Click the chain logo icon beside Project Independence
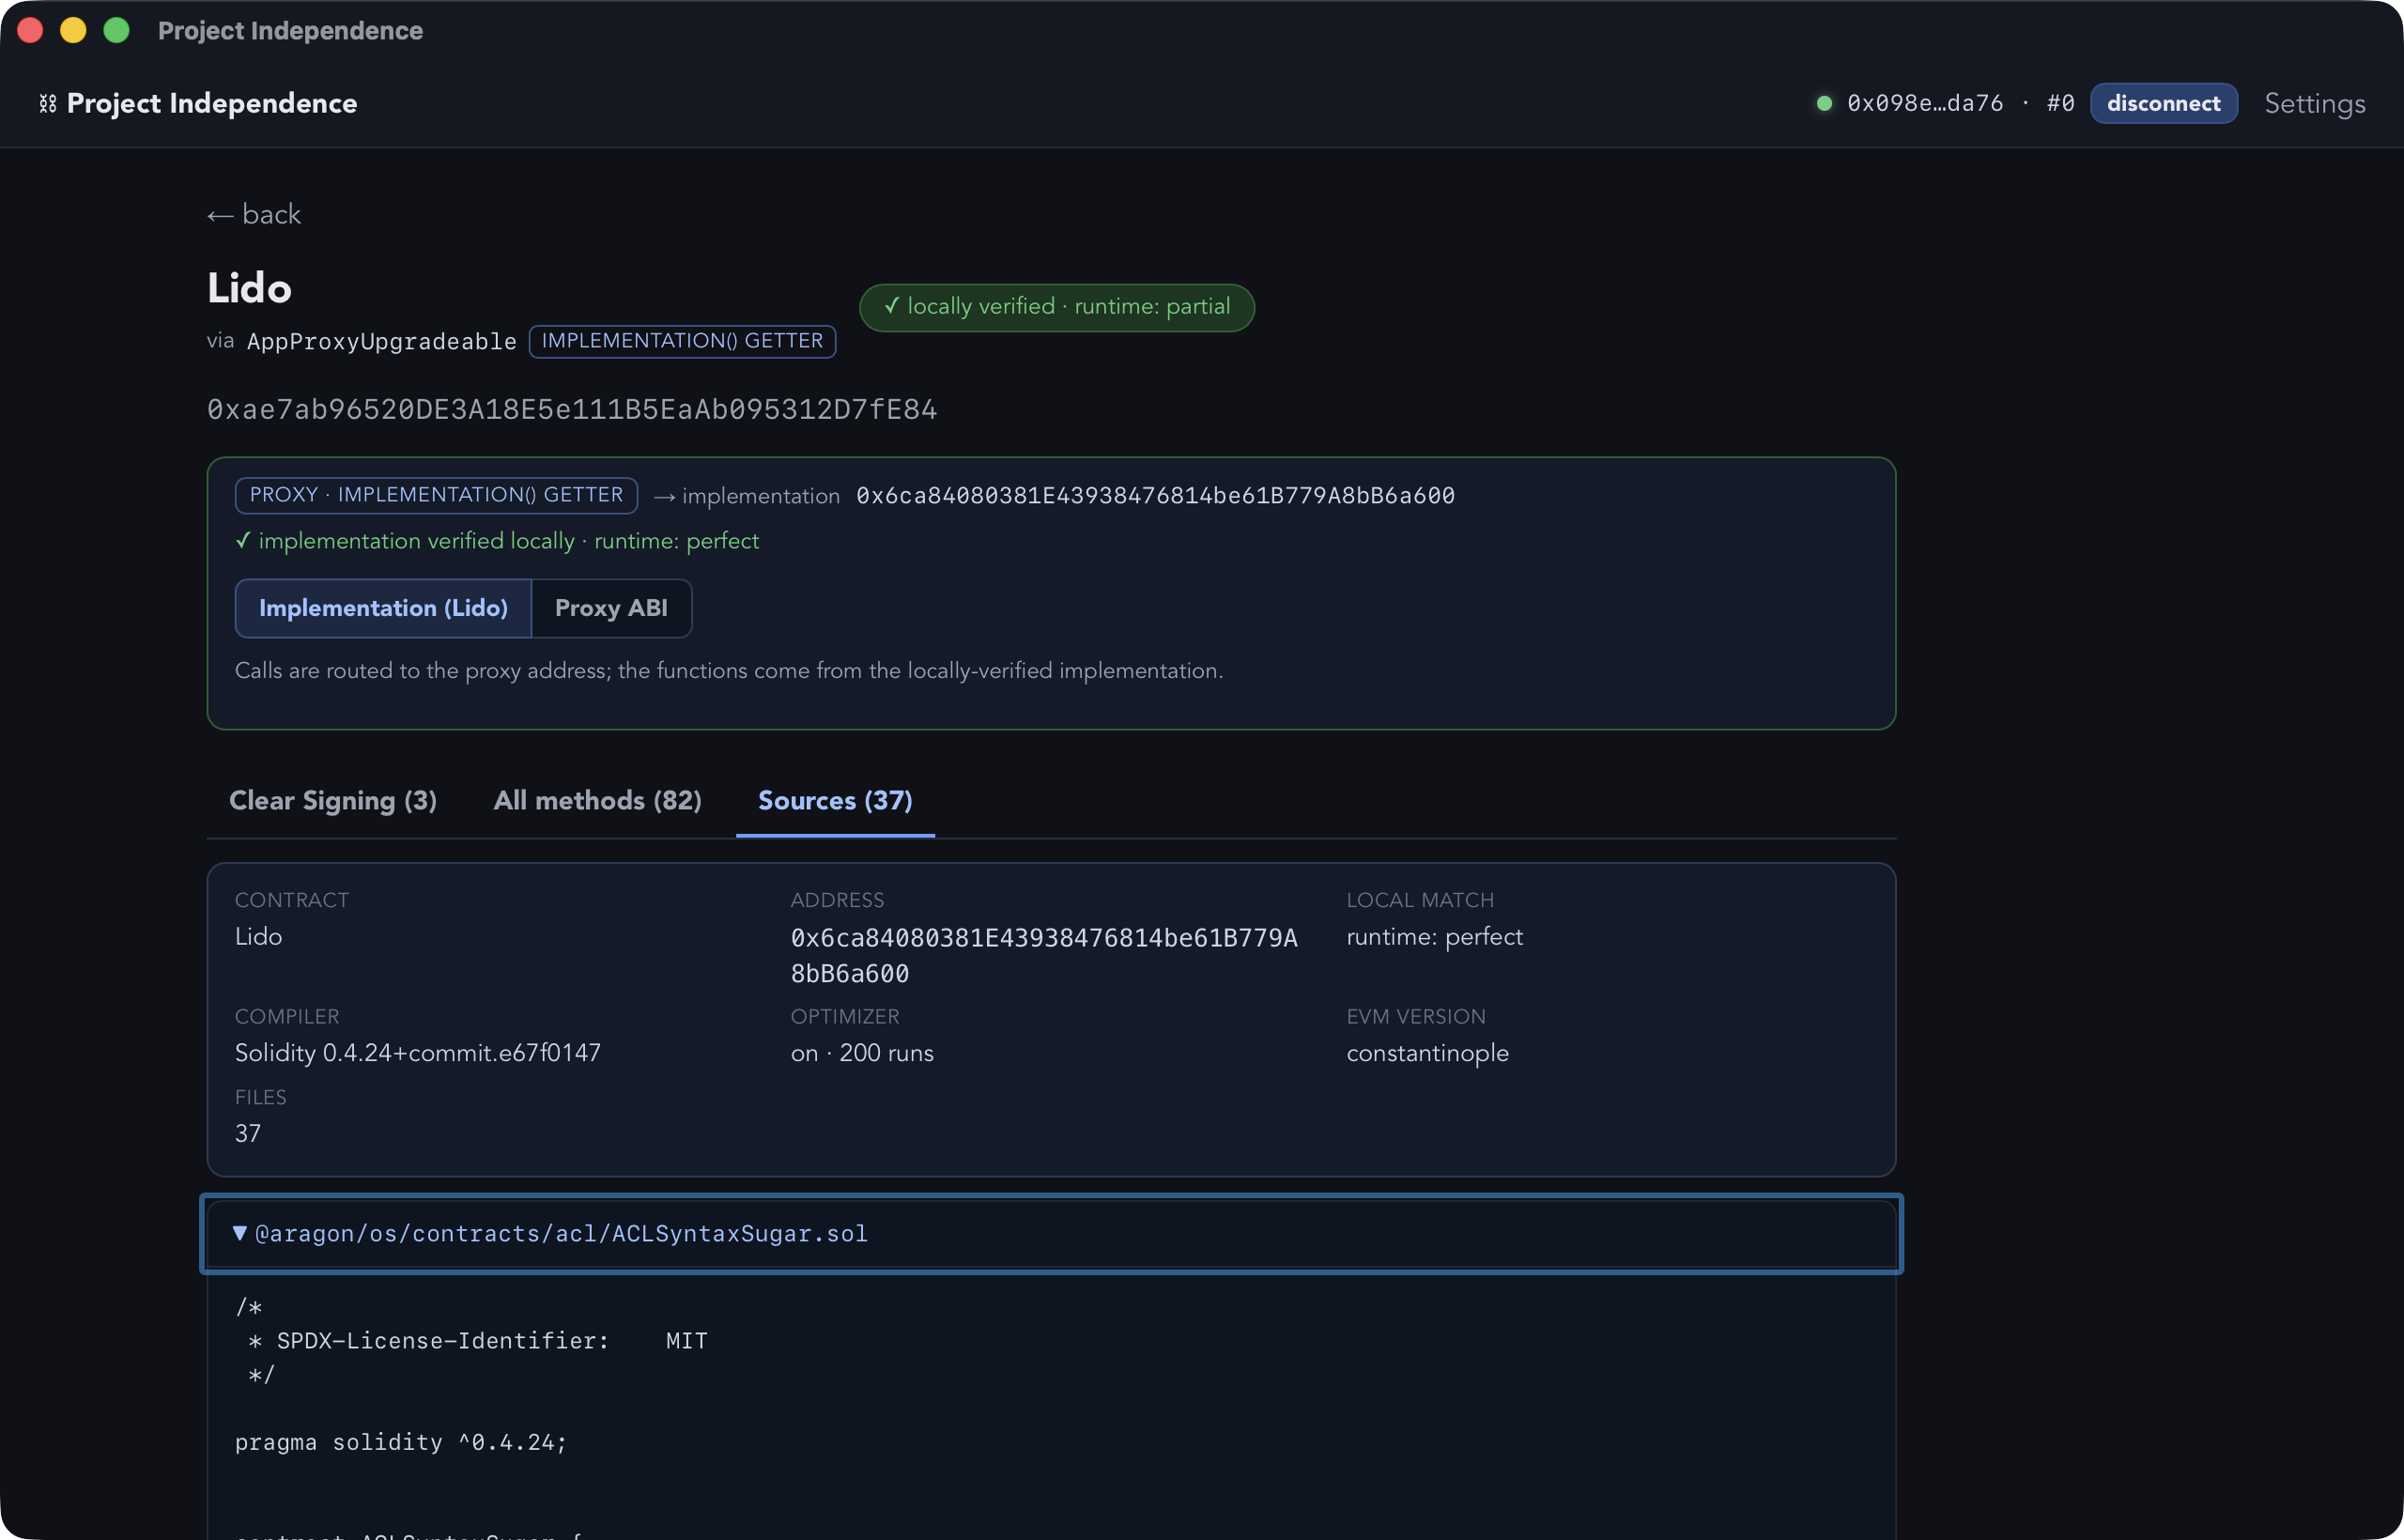Screen dimensions: 2404x1540 pyautogui.click(x=47, y=104)
